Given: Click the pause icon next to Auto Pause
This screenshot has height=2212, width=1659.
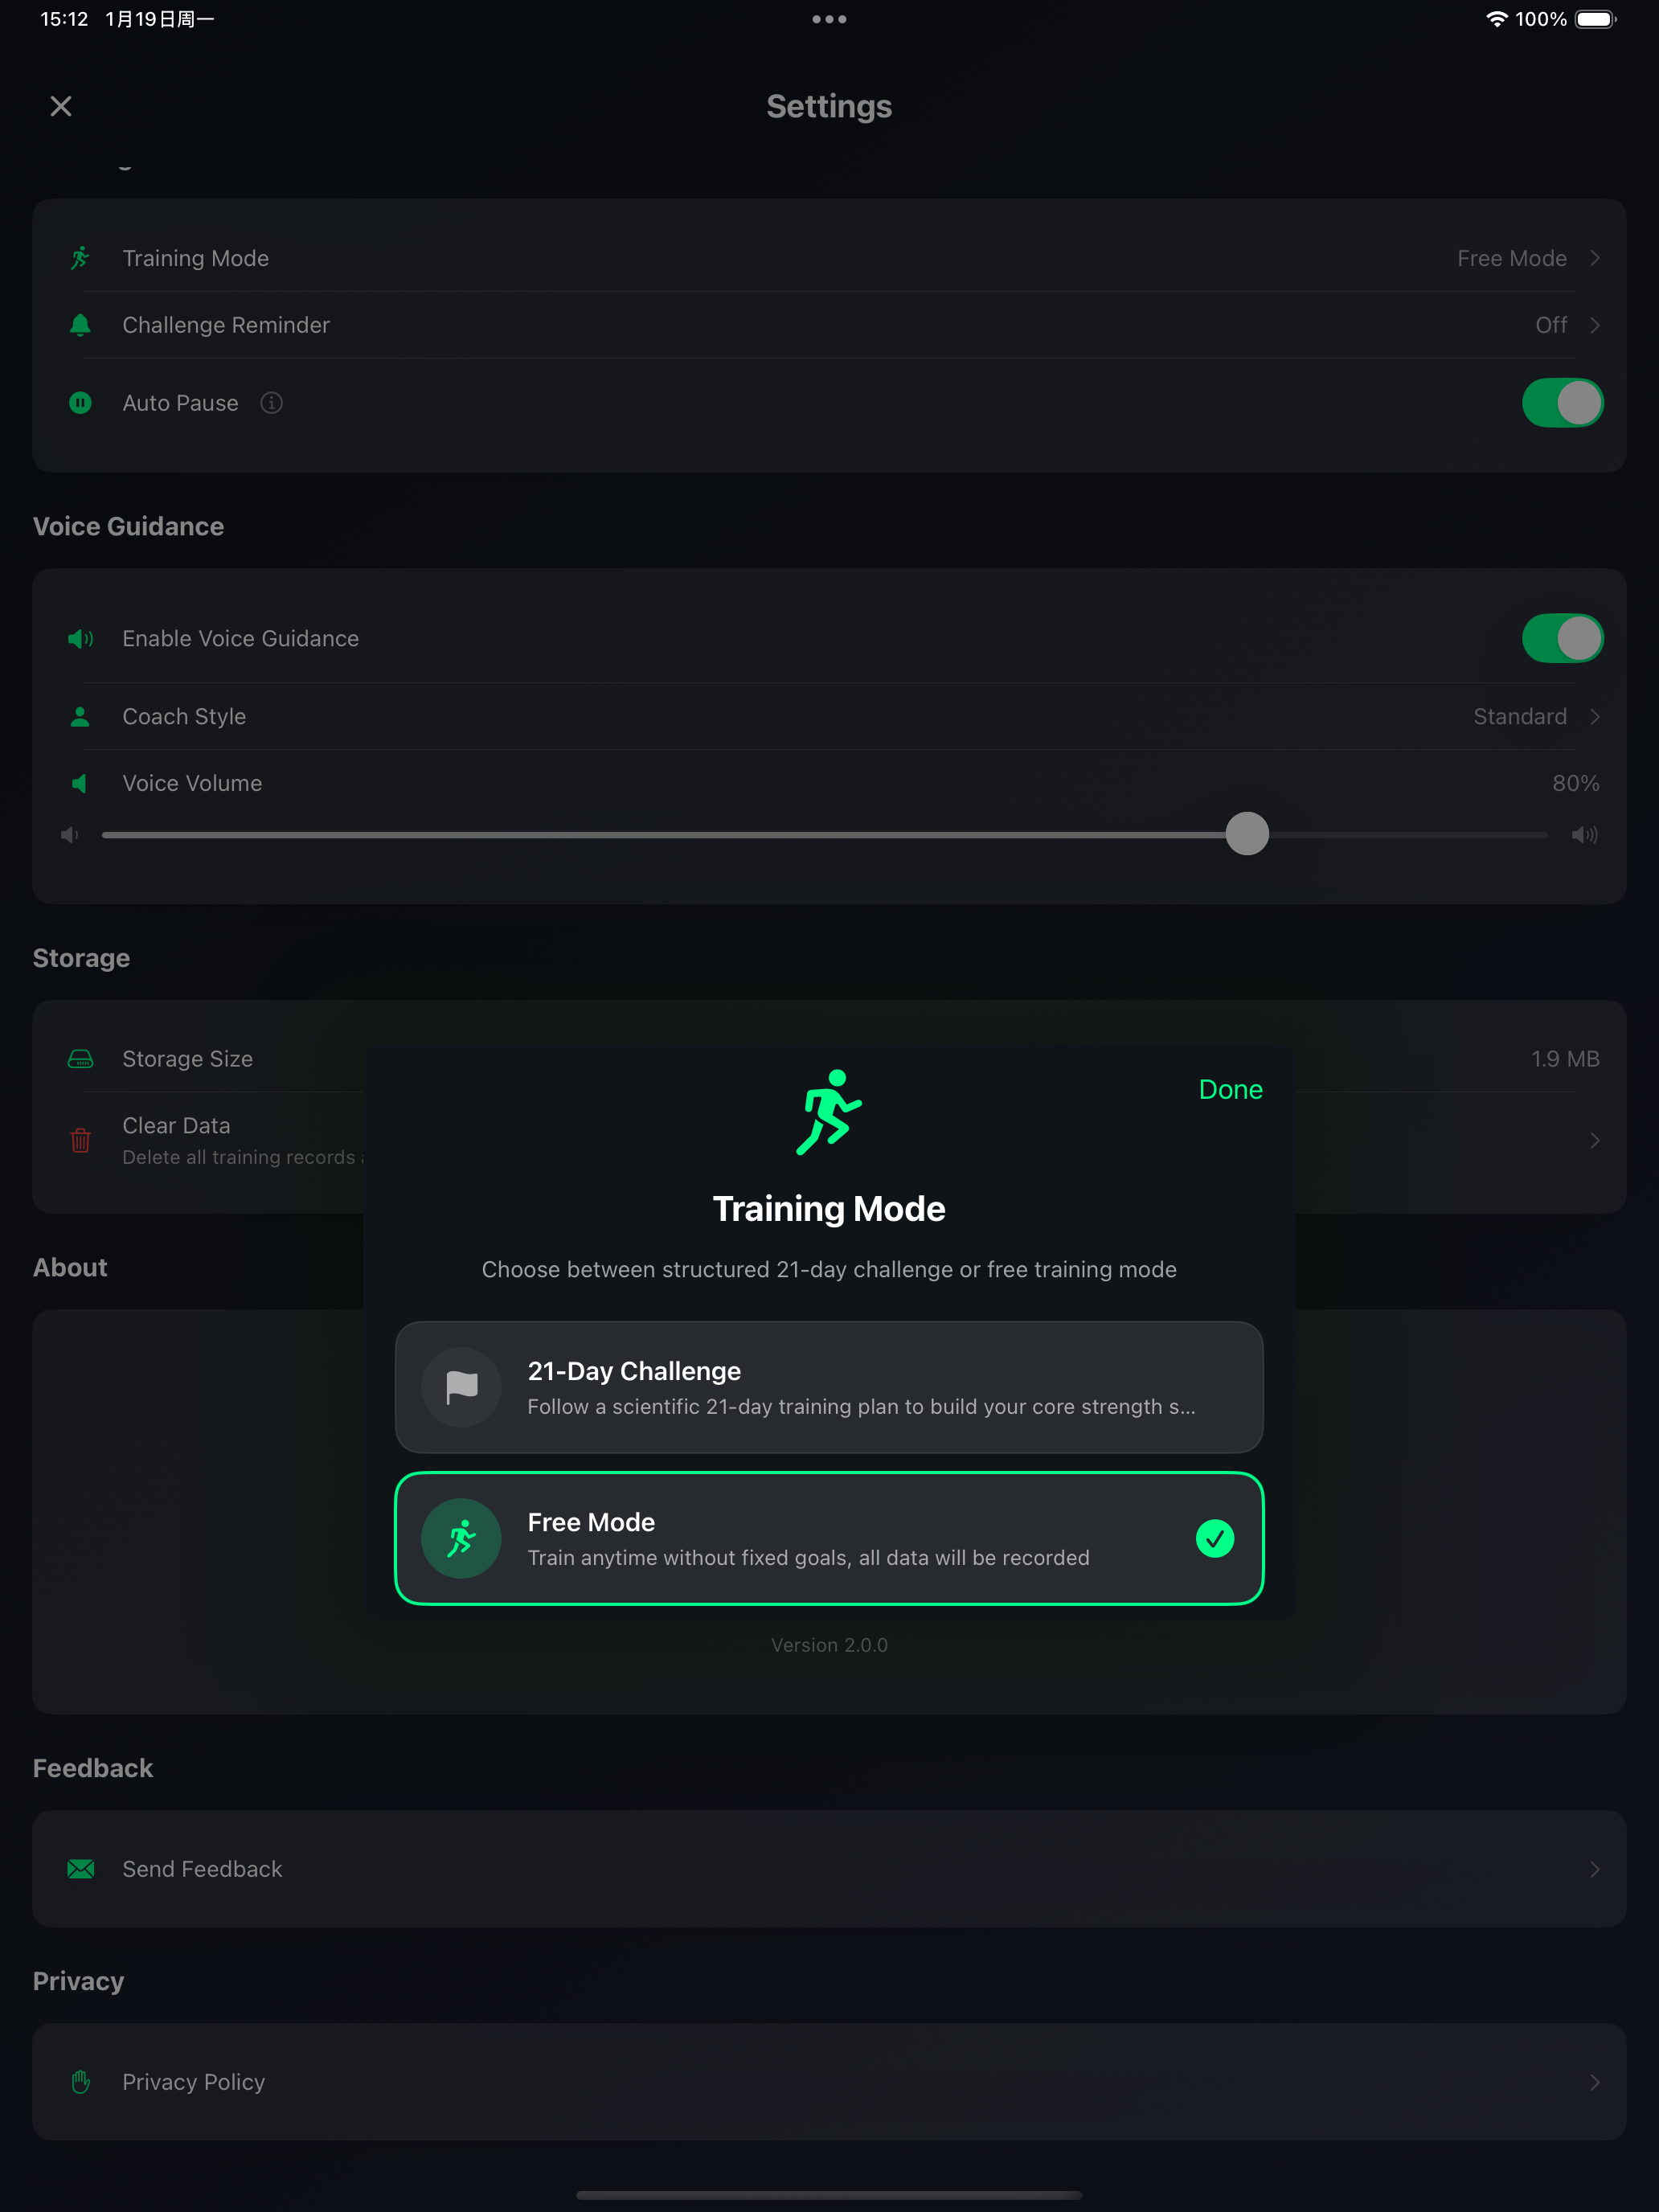Looking at the screenshot, I should point(80,402).
